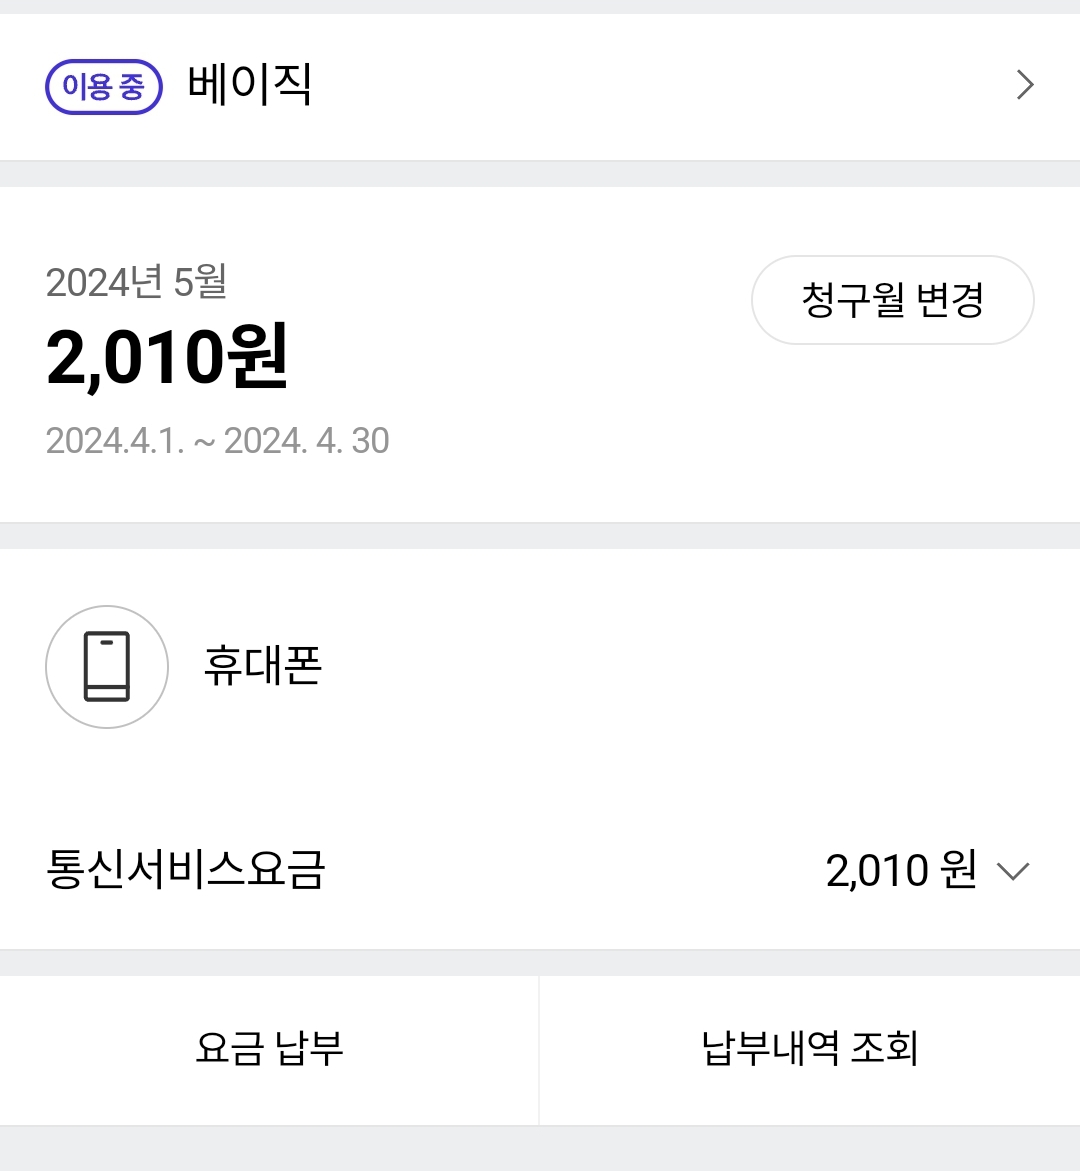Click the 통신서비스요금 row label
The height and width of the screenshot is (1171, 1080).
click(186, 870)
